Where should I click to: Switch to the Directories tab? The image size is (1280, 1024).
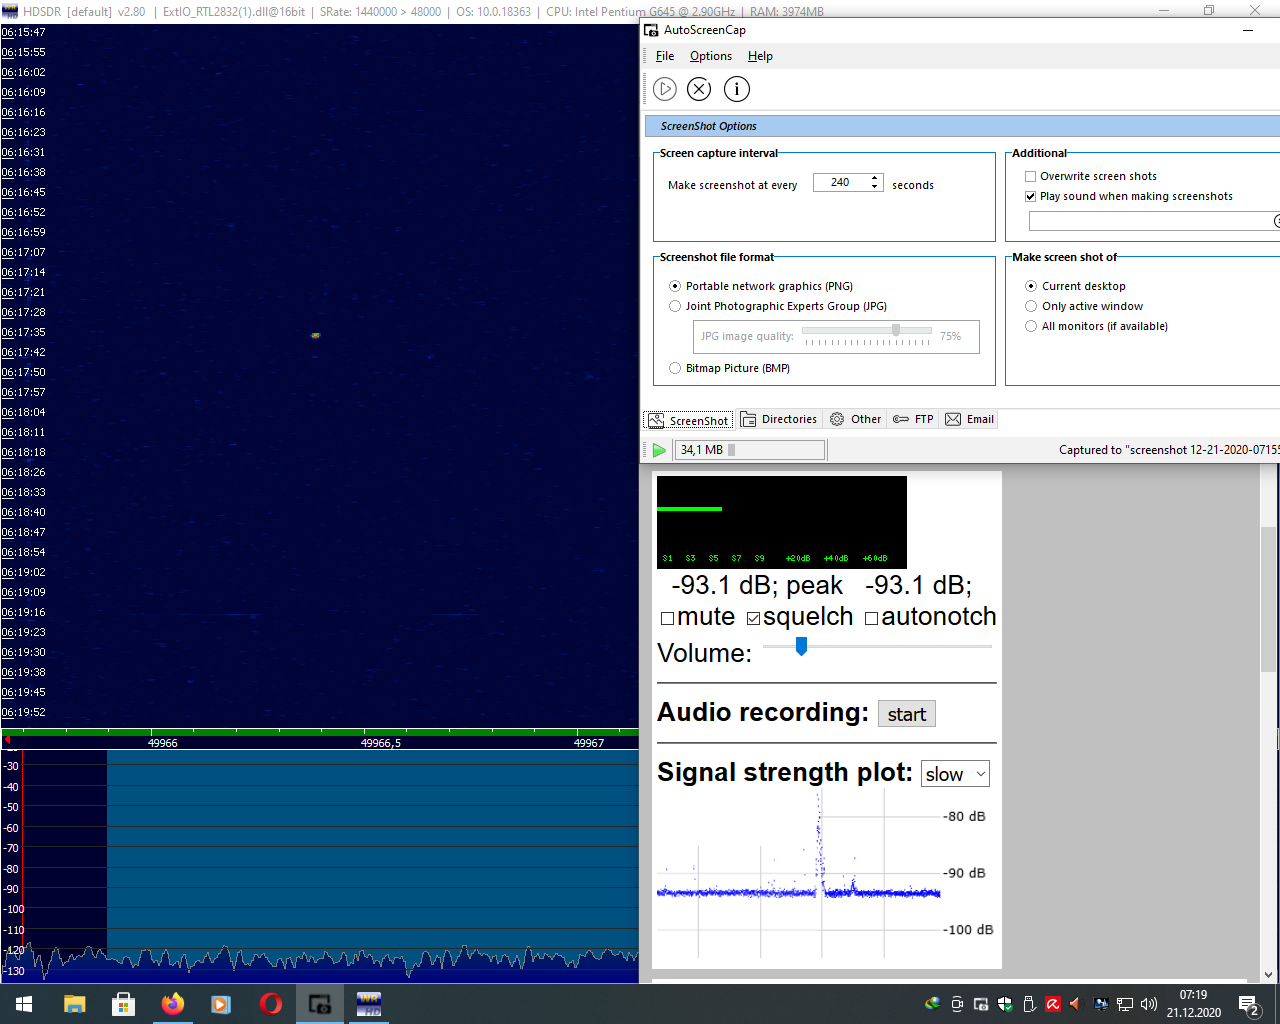[779, 420]
